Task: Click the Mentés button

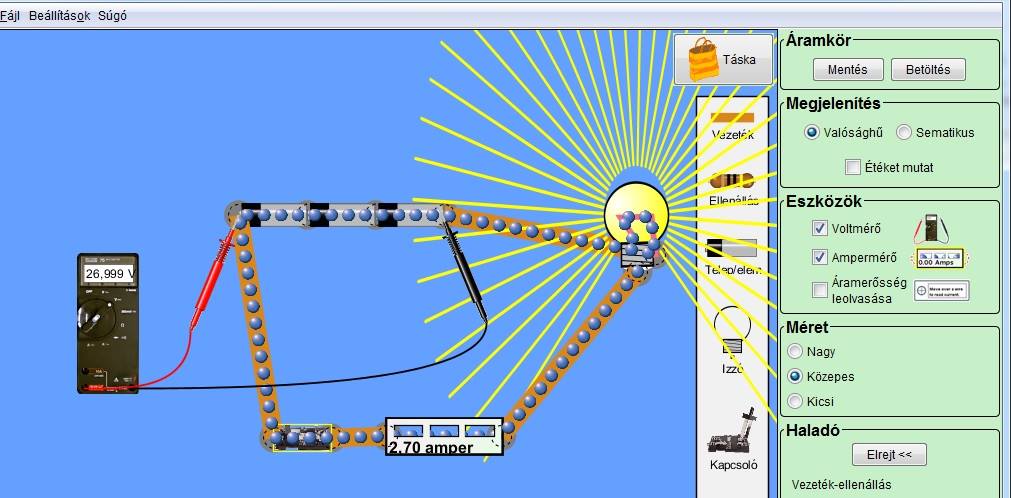Action: click(x=847, y=70)
